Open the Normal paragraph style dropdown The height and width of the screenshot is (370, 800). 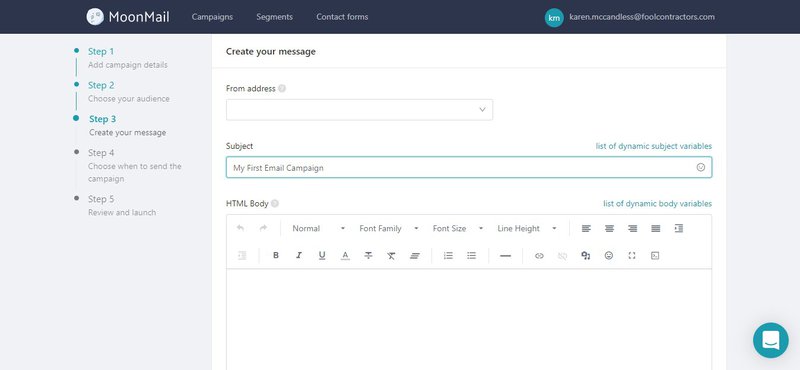(x=318, y=229)
